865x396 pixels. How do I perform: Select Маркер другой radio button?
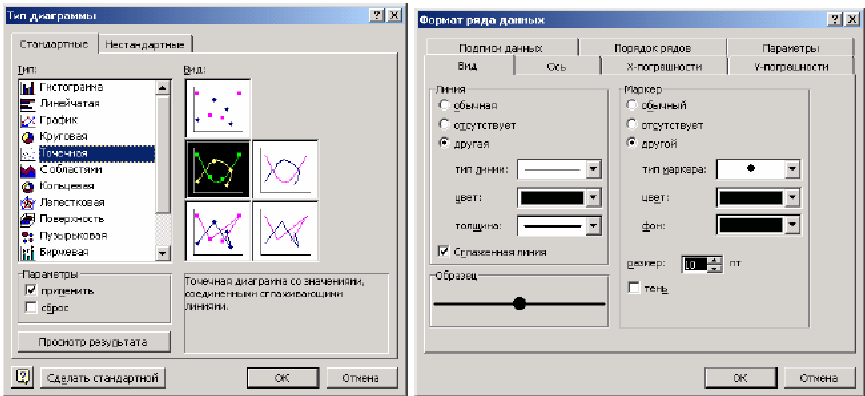(633, 143)
